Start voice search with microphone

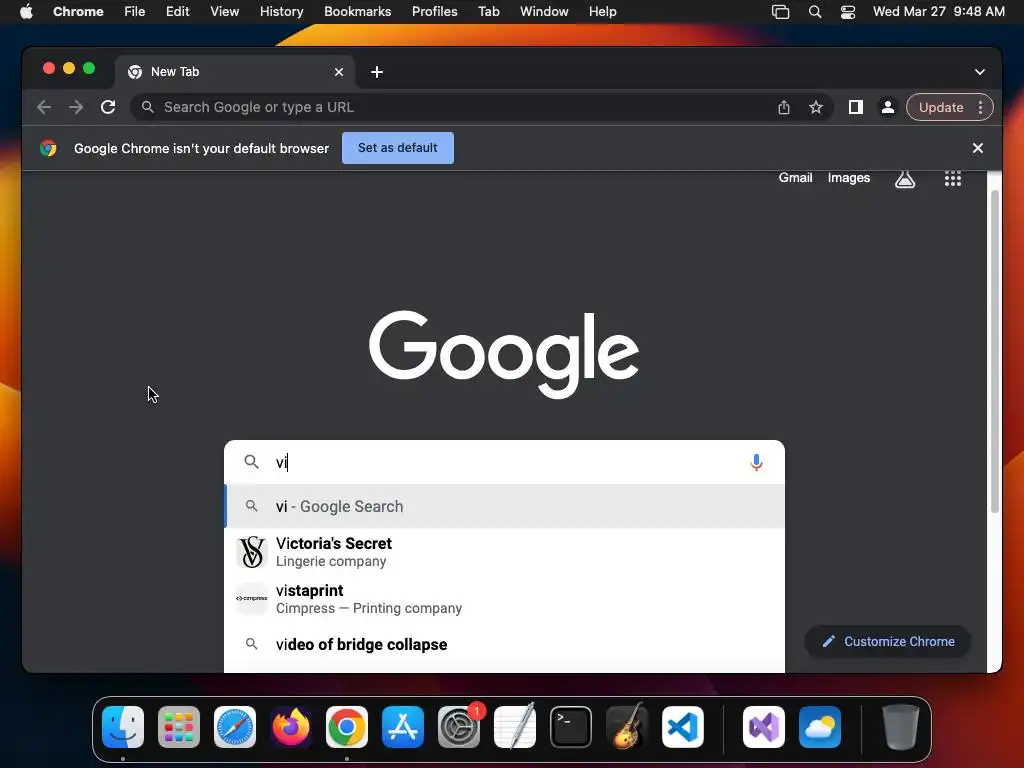[756, 462]
